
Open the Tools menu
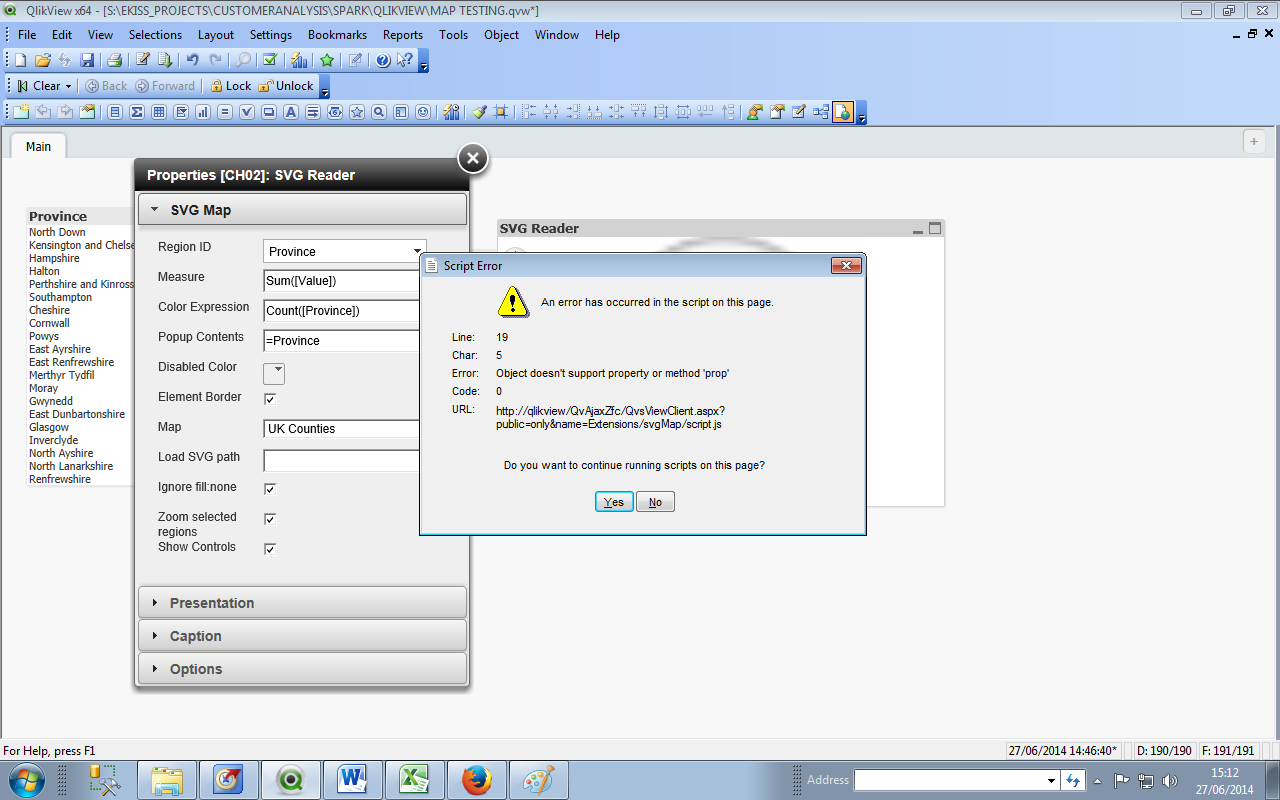(x=453, y=34)
